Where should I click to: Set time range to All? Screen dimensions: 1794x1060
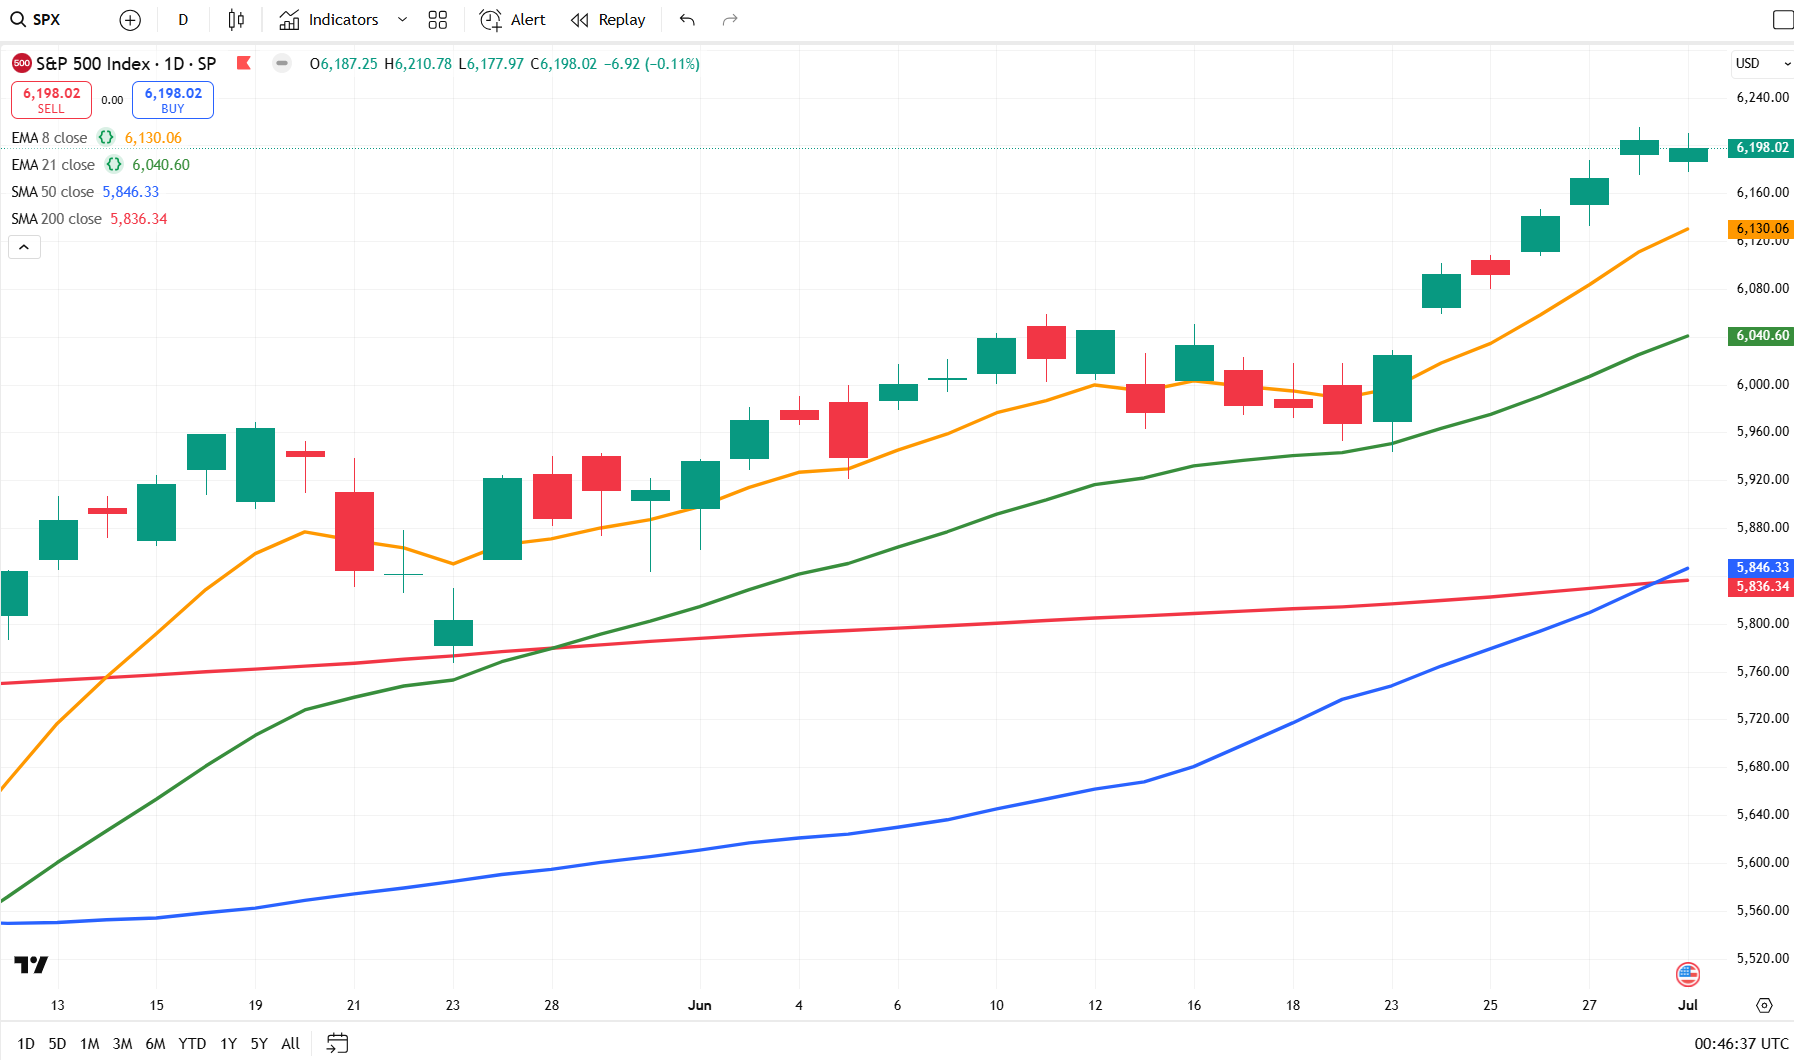pyautogui.click(x=290, y=1043)
